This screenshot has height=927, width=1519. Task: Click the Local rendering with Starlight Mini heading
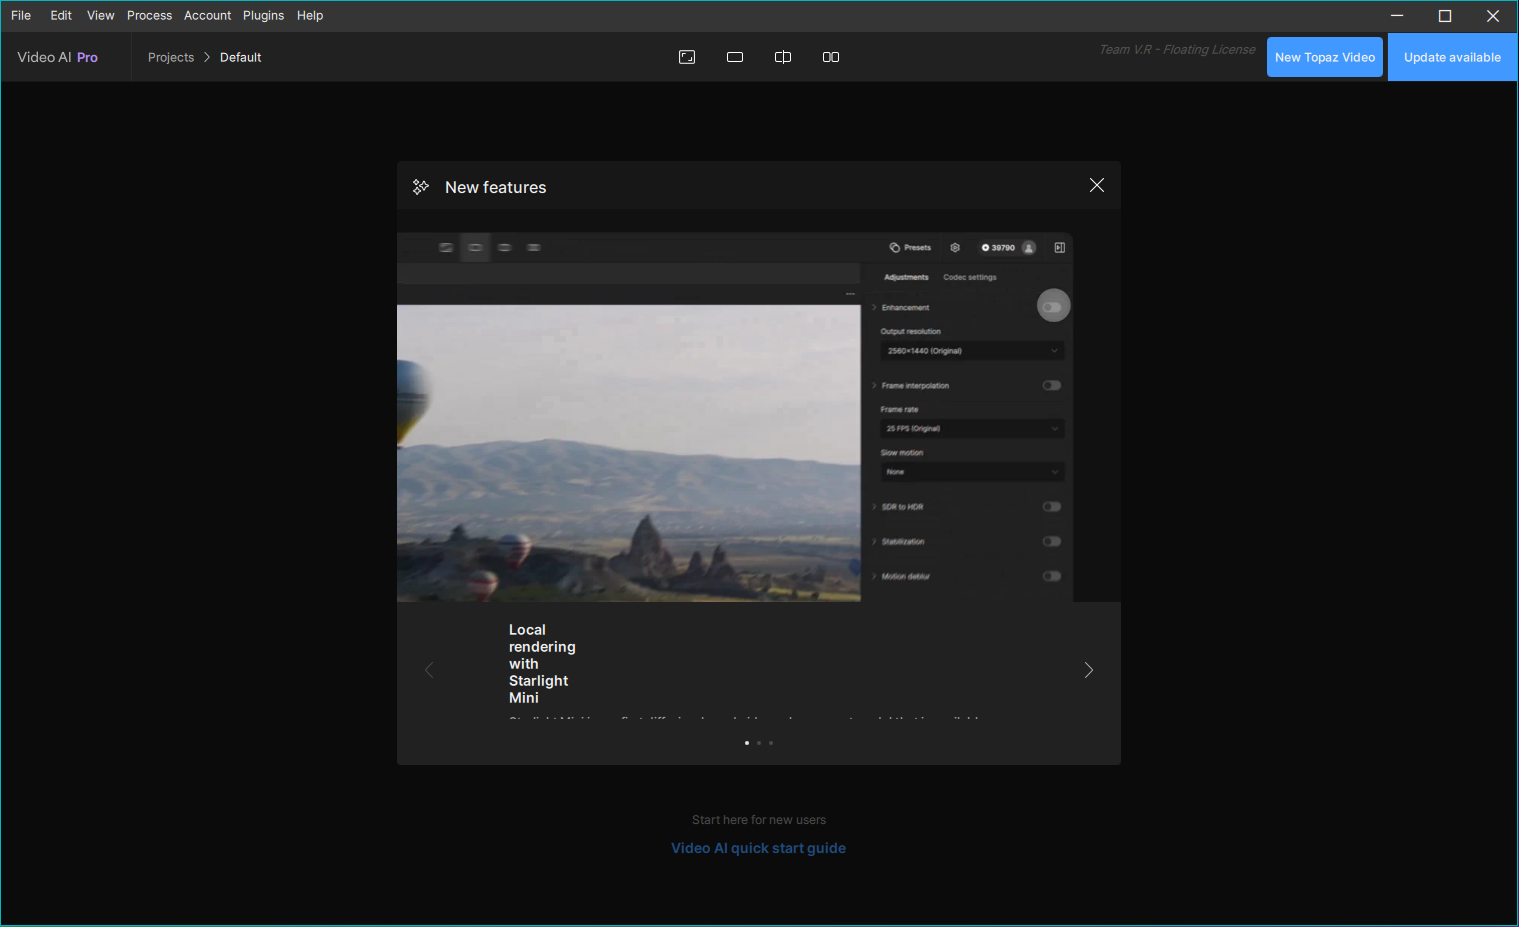click(542, 664)
